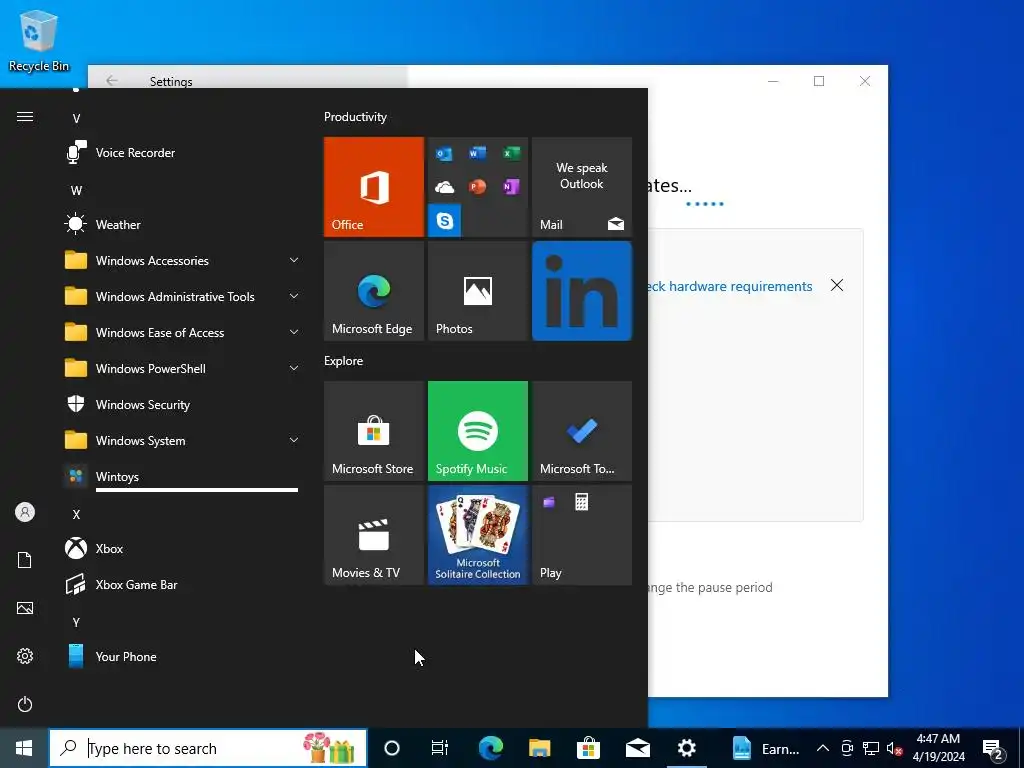Go back in Settings window
Image resolution: width=1024 pixels, height=768 pixels.
click(x=112, y=80)
